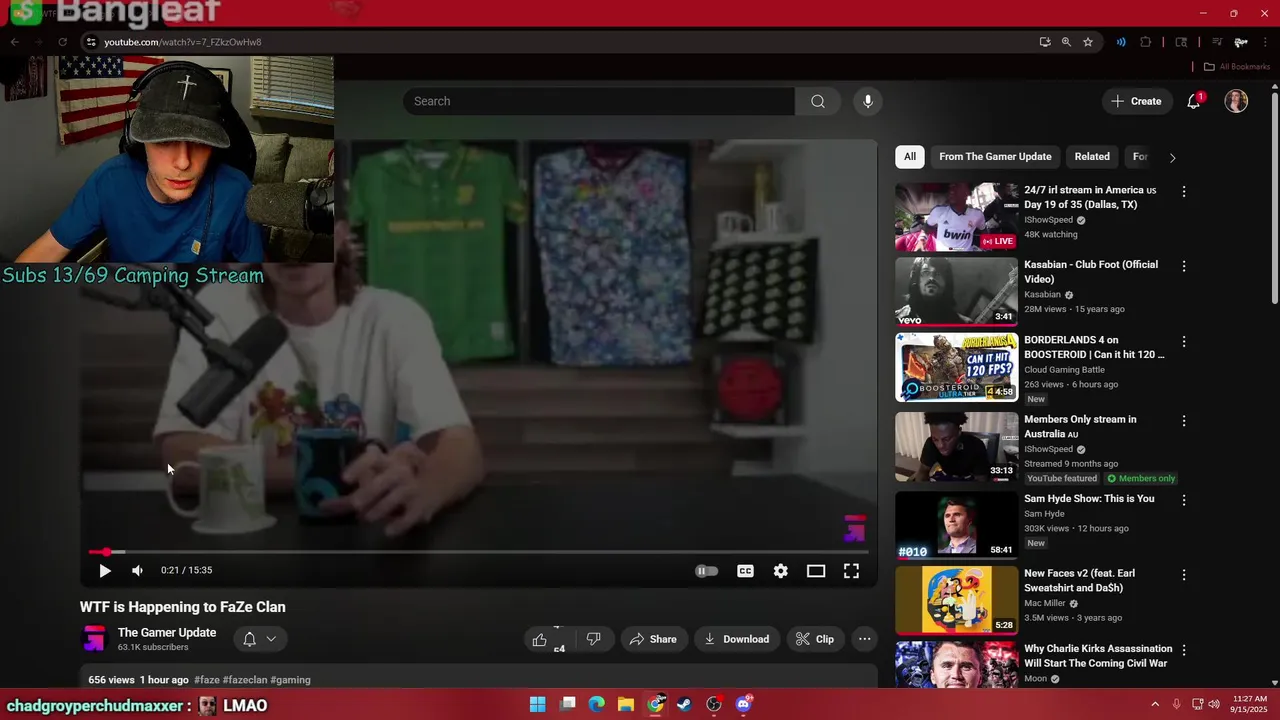Viewport: 1280px width, 720px height.
Task: Open The Gamer Update channel name link
Action: 167,632
